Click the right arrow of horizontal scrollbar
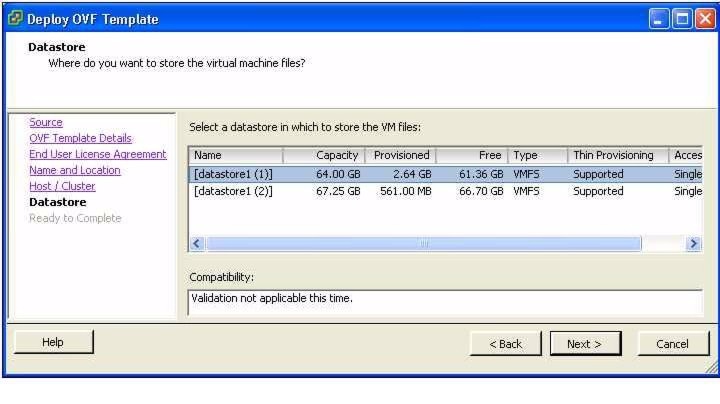Screen dimensions: 720x404 pyautogui.click(x=693, y=243)
